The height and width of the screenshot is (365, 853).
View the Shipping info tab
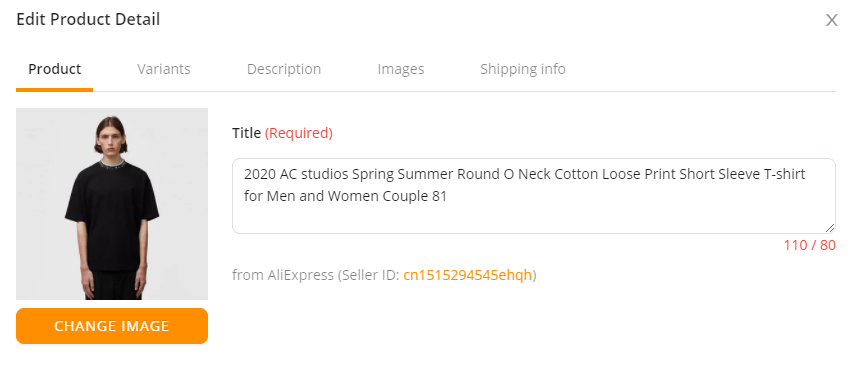[523, 69]
